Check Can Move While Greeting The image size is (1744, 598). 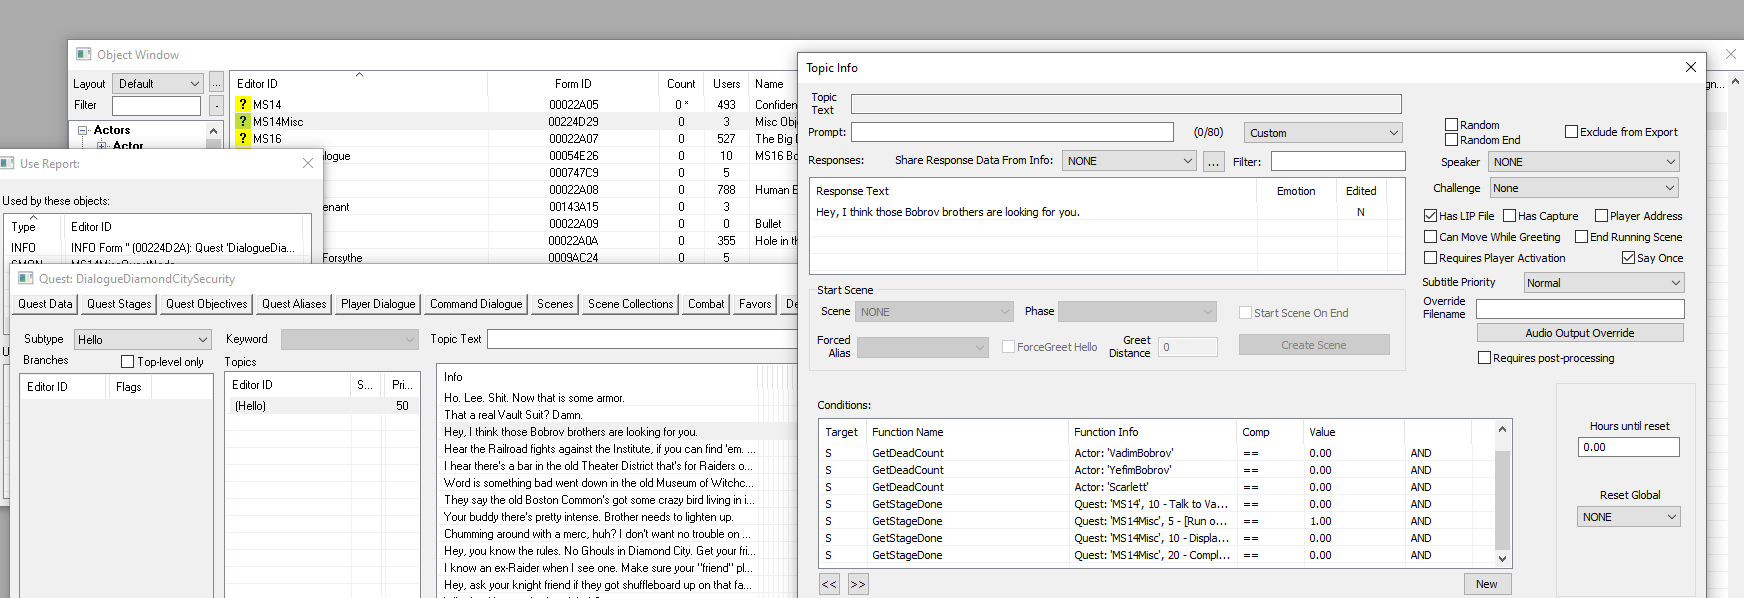(1430, 237)
